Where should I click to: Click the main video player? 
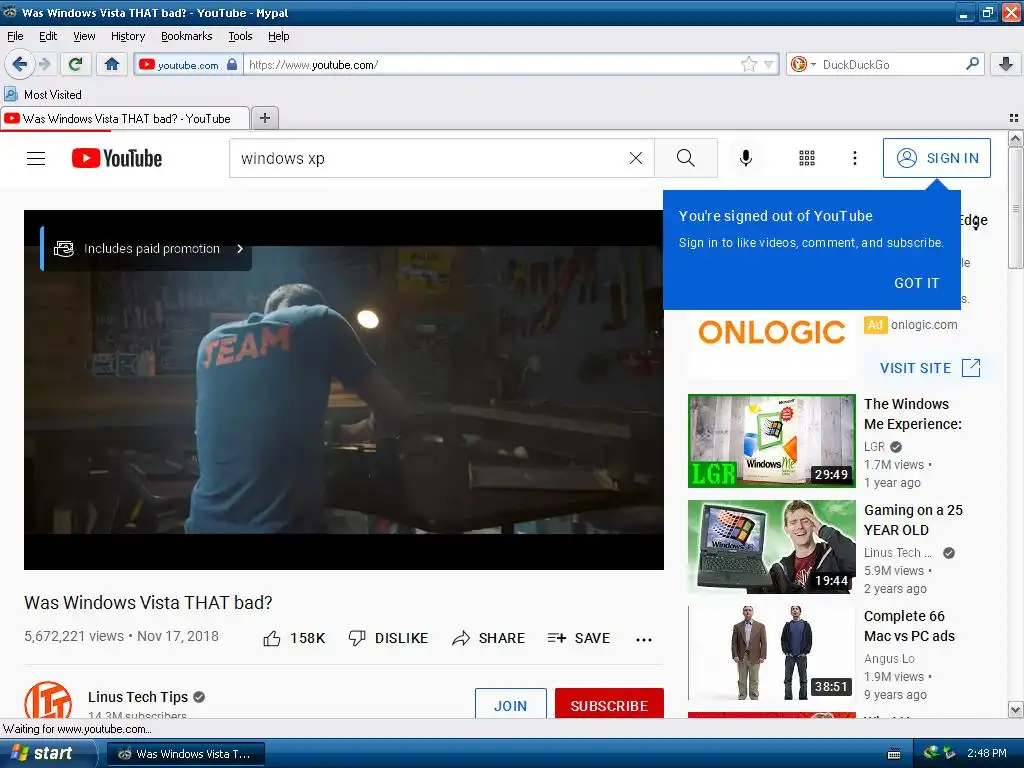(x=344, y=390)
